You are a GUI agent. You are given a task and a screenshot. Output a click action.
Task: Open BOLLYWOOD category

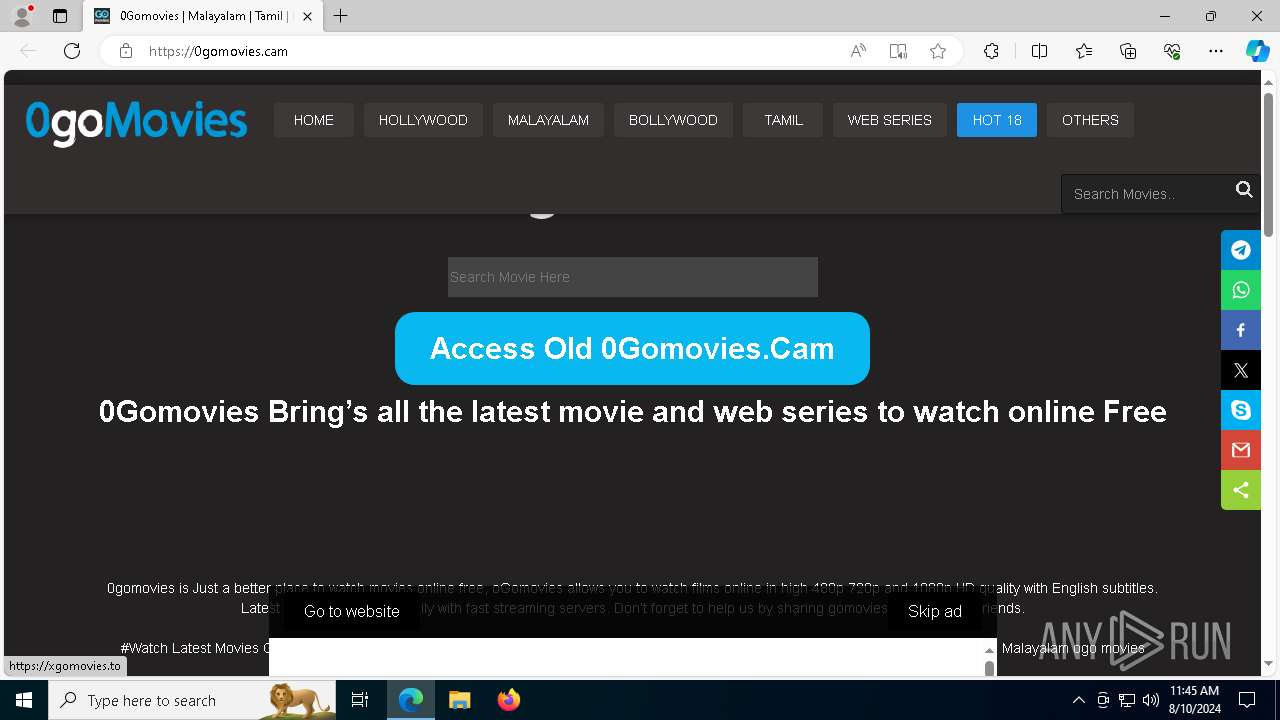pos(673,120)
